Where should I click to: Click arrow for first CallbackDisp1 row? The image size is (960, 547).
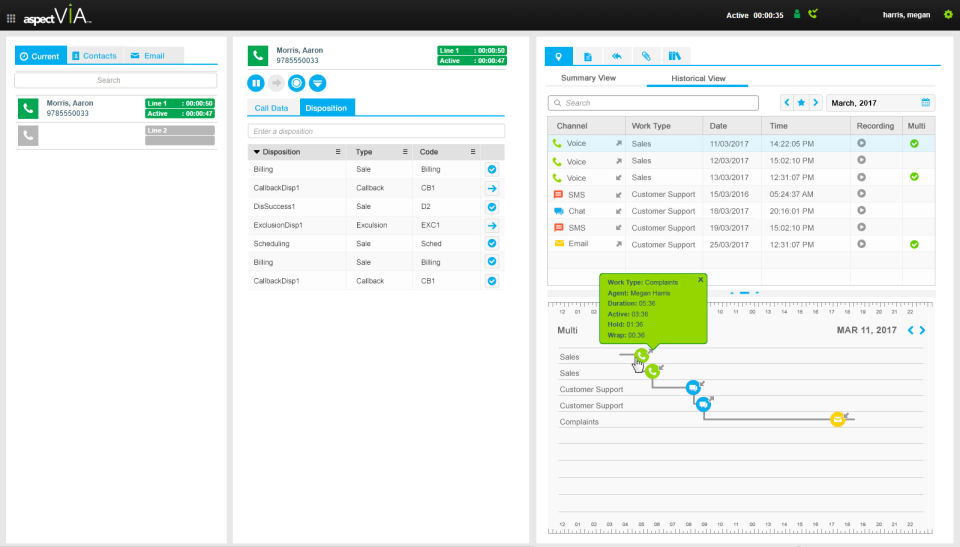pos(492,189)
